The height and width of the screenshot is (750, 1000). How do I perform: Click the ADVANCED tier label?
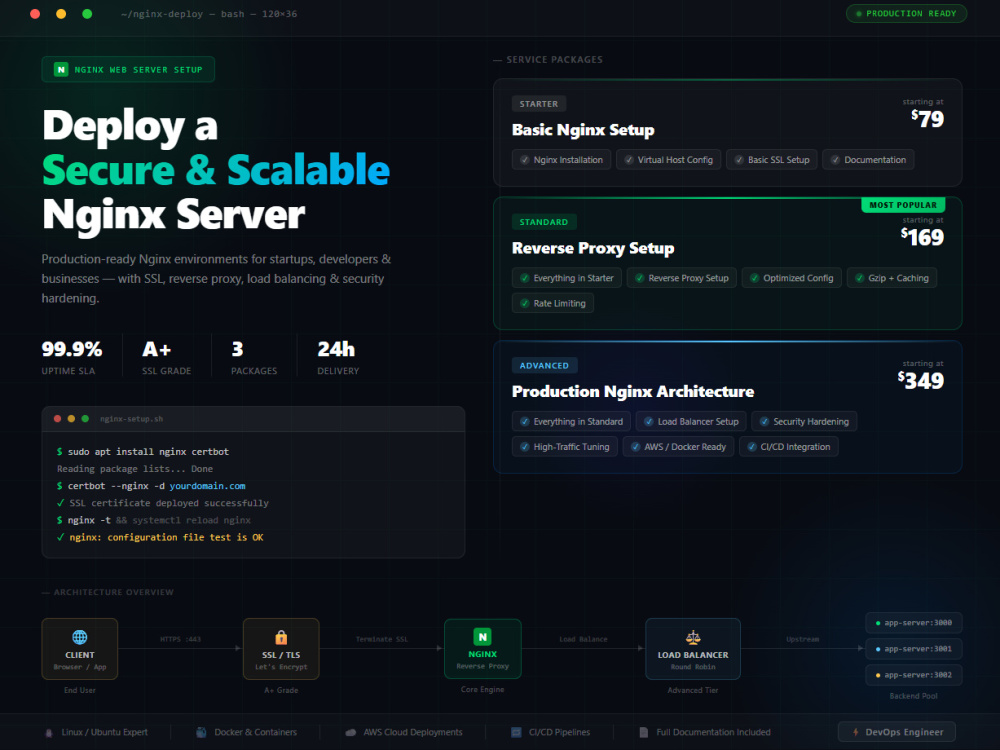[x=545, y=365]
